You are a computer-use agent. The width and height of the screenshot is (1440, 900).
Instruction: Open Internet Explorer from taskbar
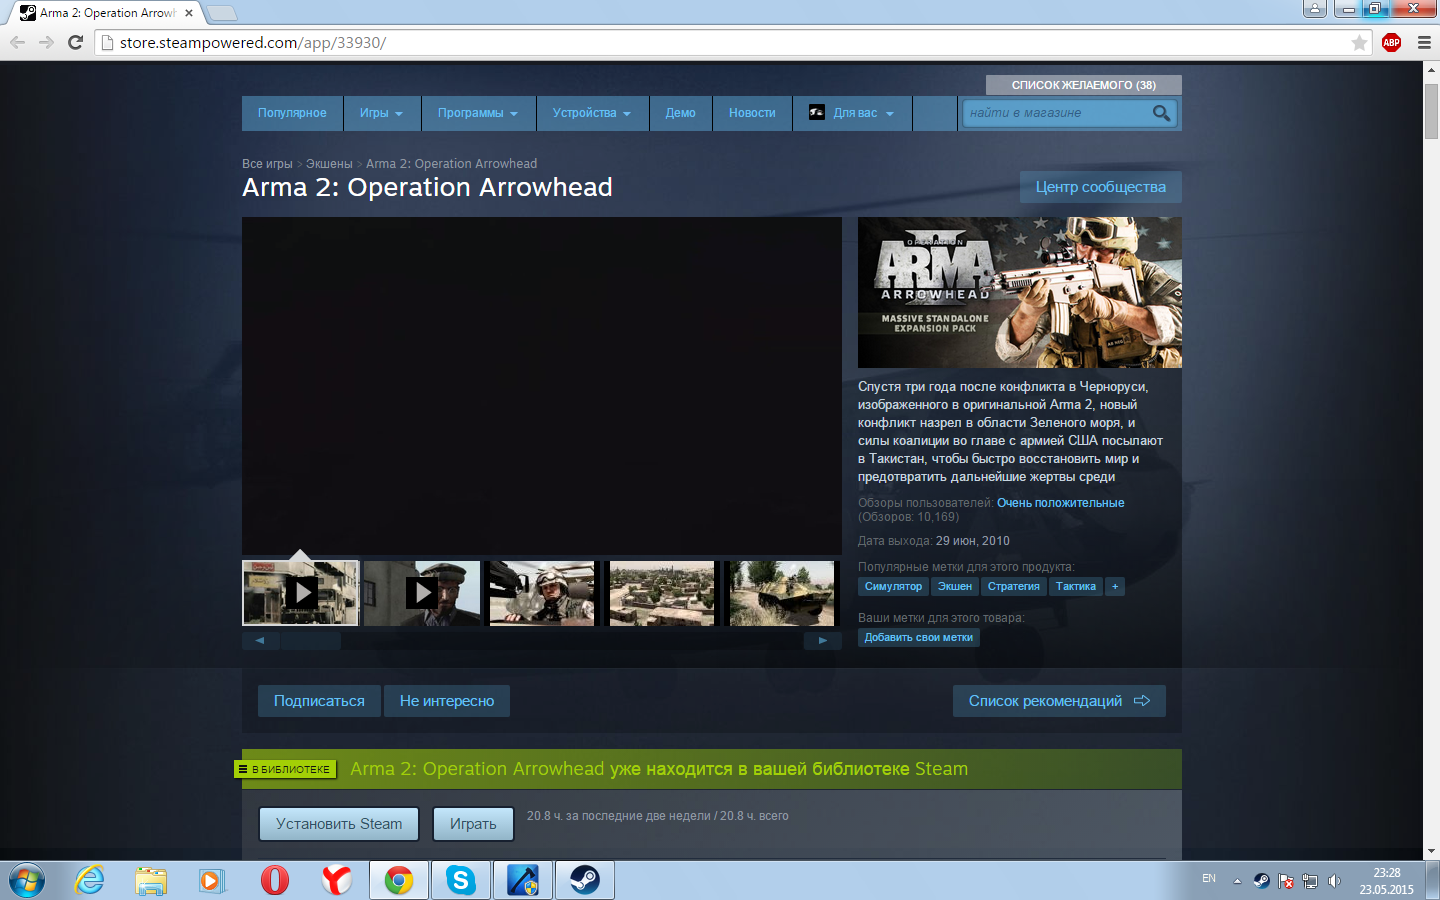pos(90,880)
